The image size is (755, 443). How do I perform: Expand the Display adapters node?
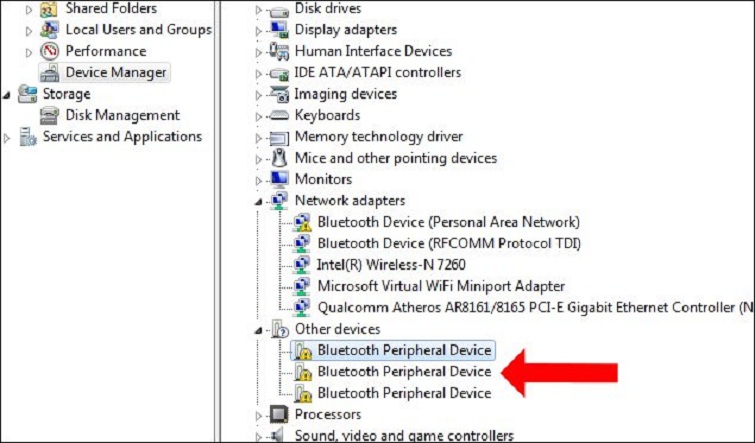[x=259, y=30]
